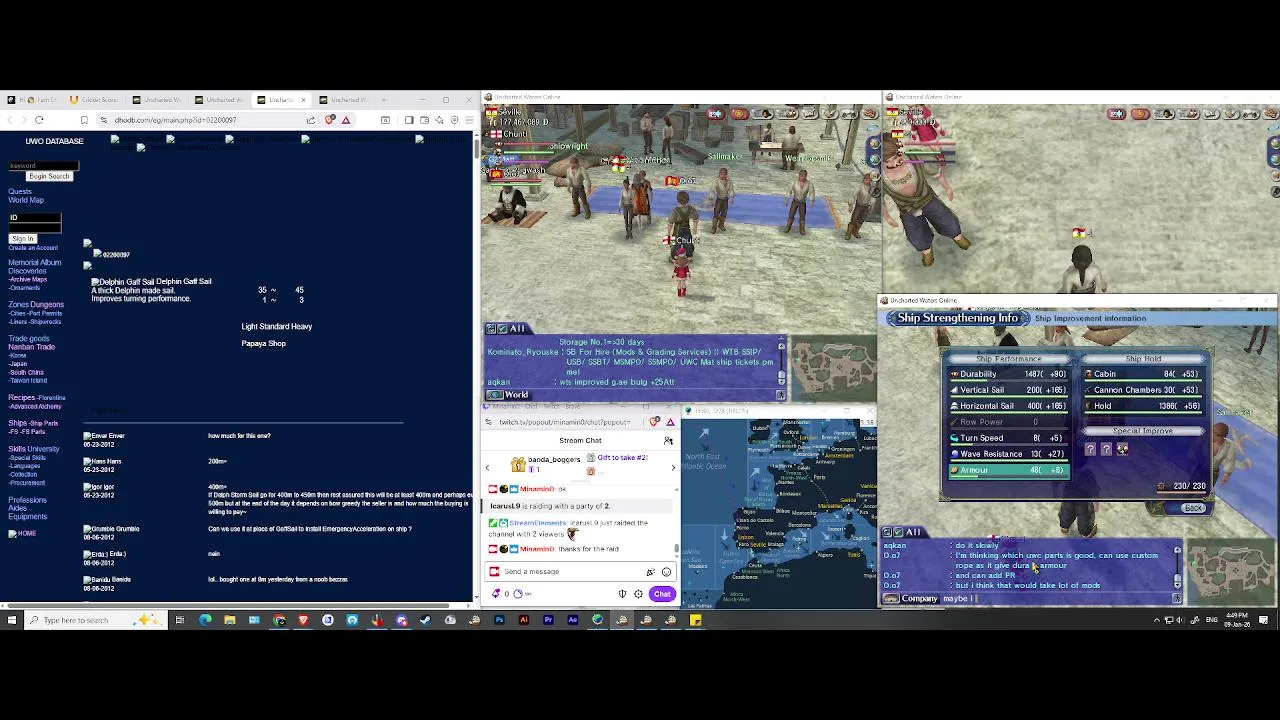Select the Turn Speed stat row
Viewport: 1280px width, 720px height.
(1008, 438)
